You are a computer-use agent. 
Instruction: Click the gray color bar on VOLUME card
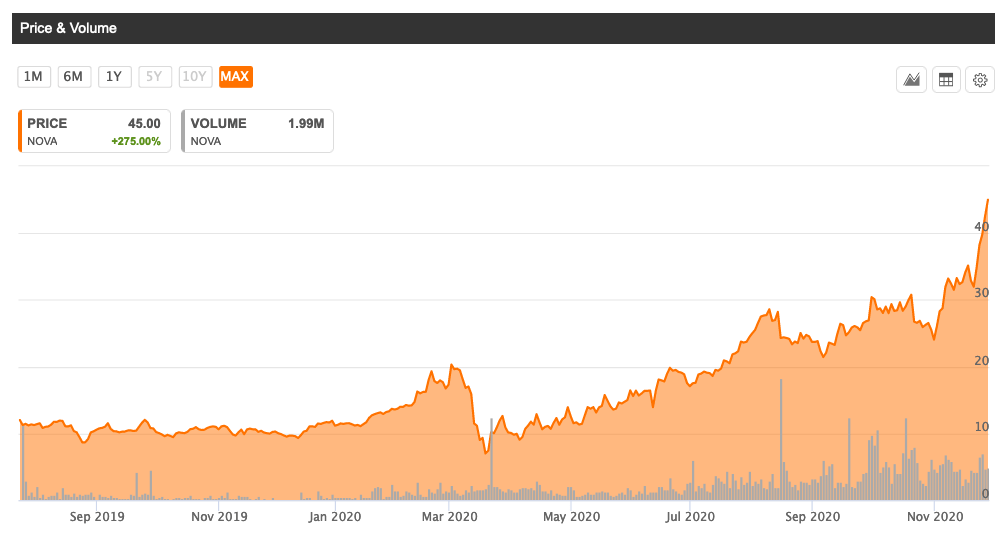click(x=183, y=131)
